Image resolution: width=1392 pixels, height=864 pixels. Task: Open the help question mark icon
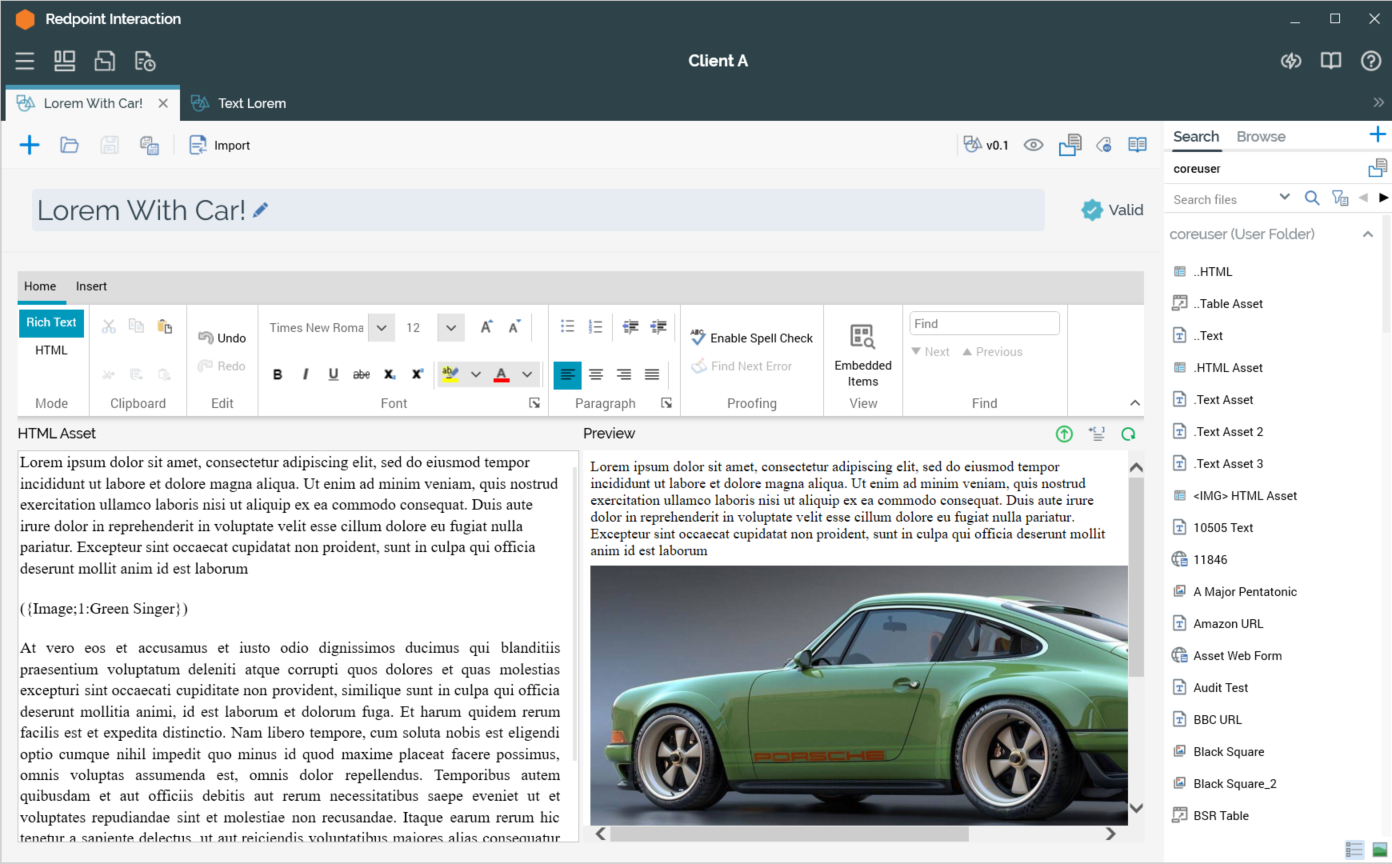coord(1371,61)
